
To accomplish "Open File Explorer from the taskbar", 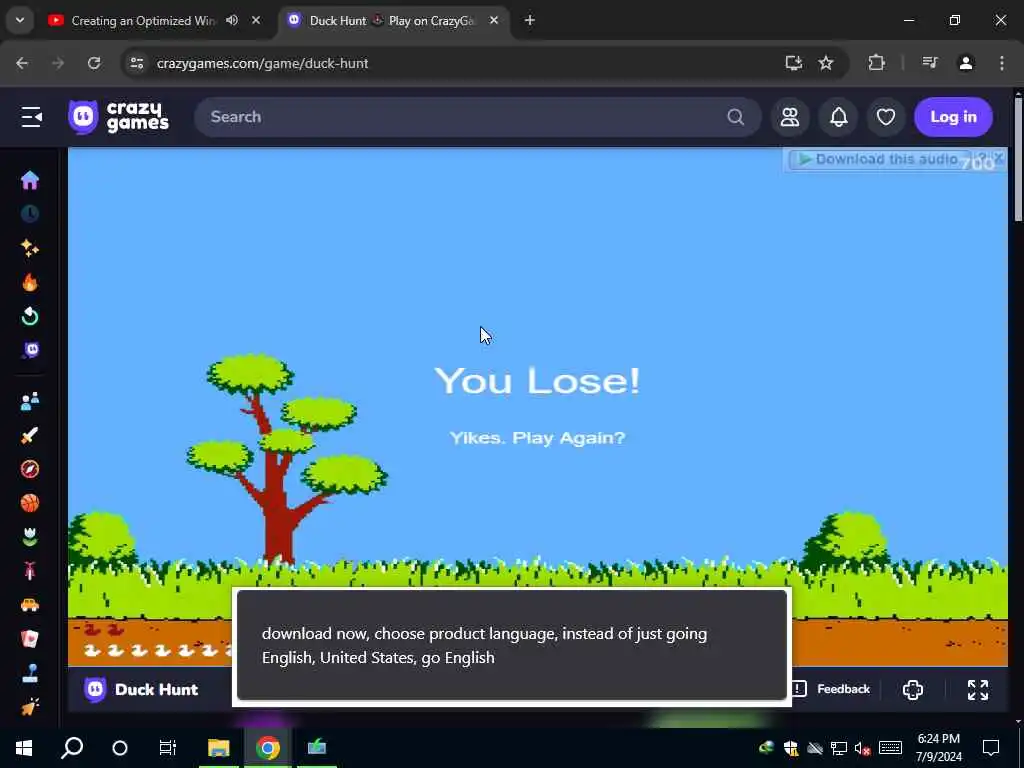I will click(x=219, y=748).
